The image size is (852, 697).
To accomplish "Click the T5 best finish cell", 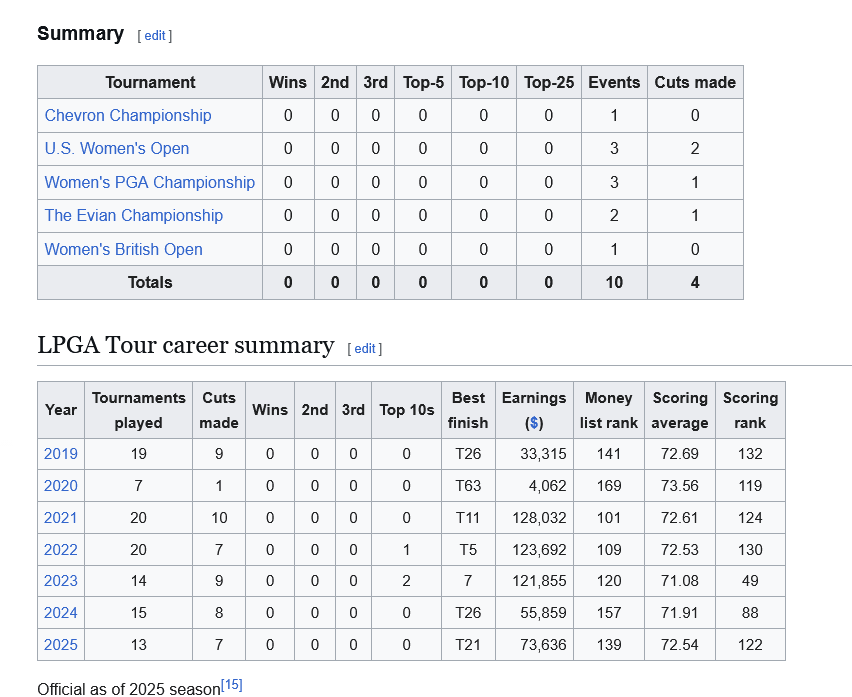I will pyautogui.click(x=468, y=550).
